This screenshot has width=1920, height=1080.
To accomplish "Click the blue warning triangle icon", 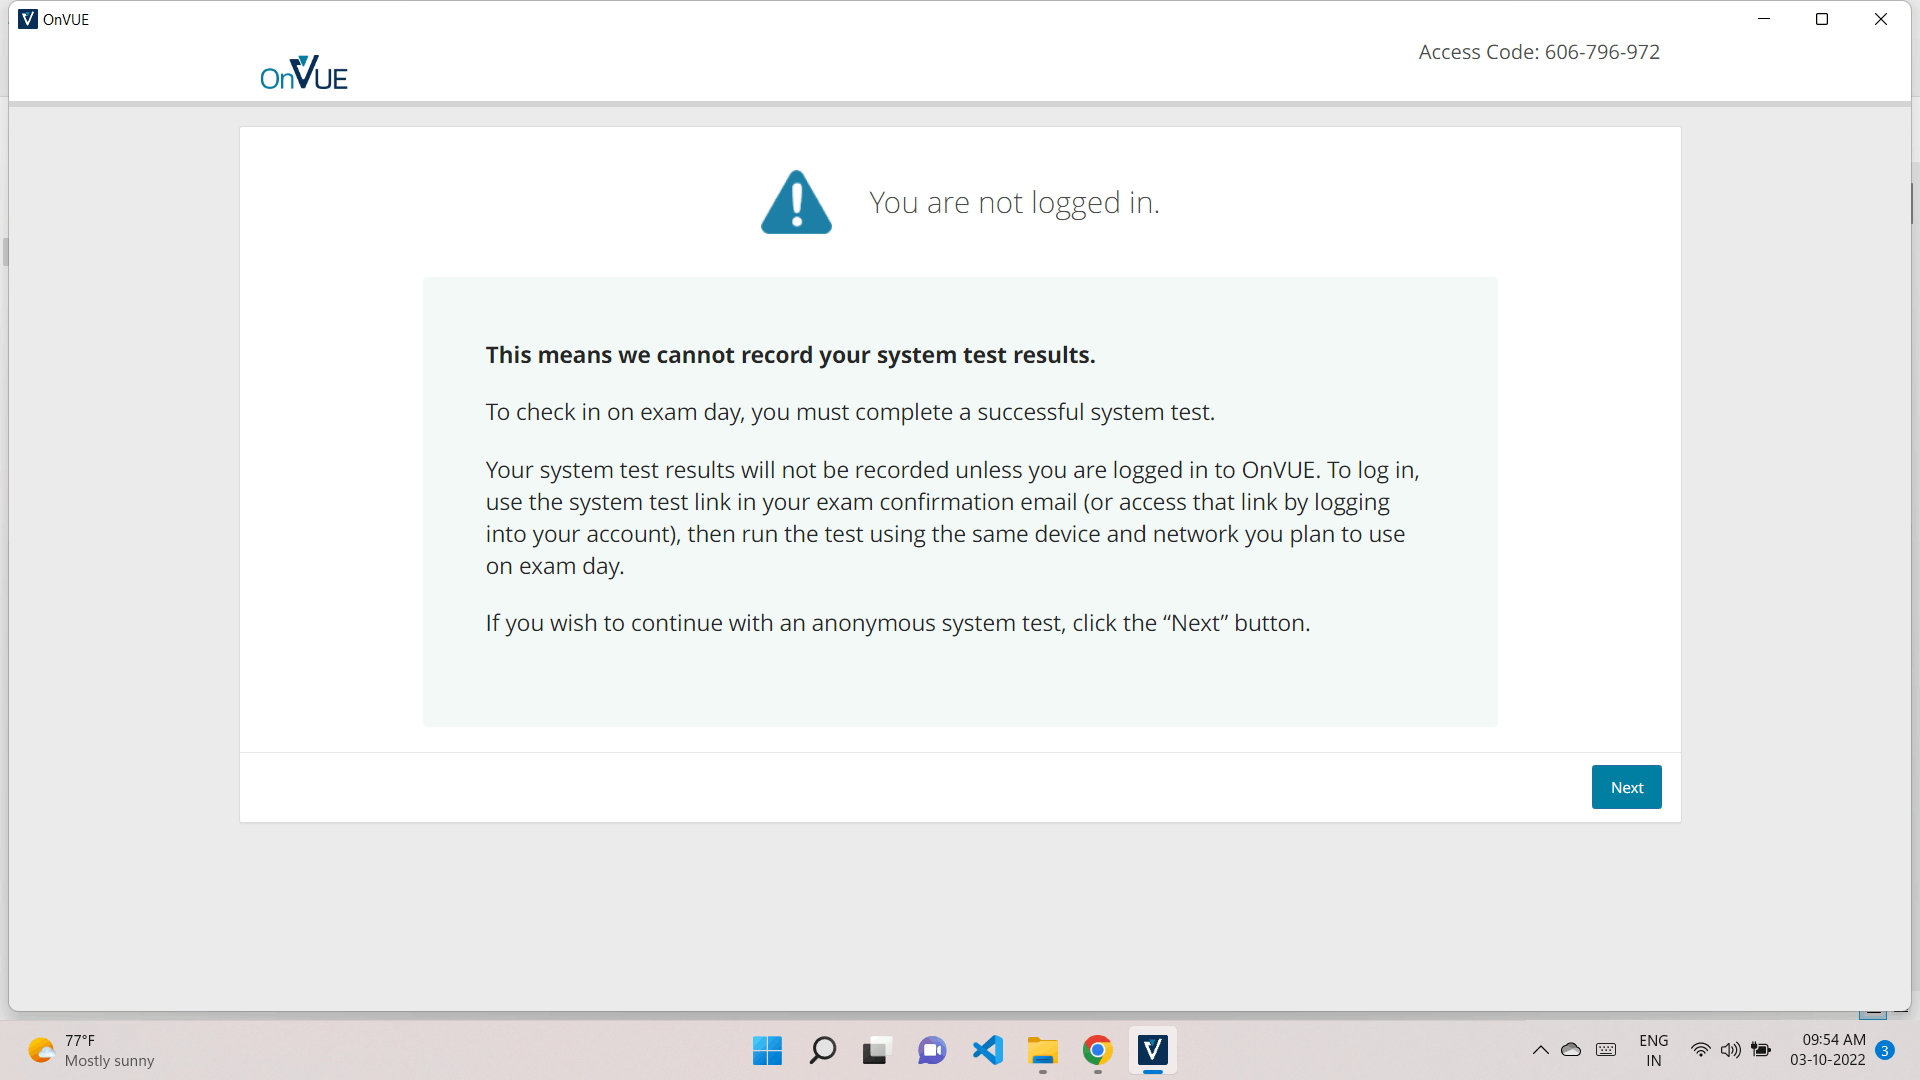I will click(796, 202).
